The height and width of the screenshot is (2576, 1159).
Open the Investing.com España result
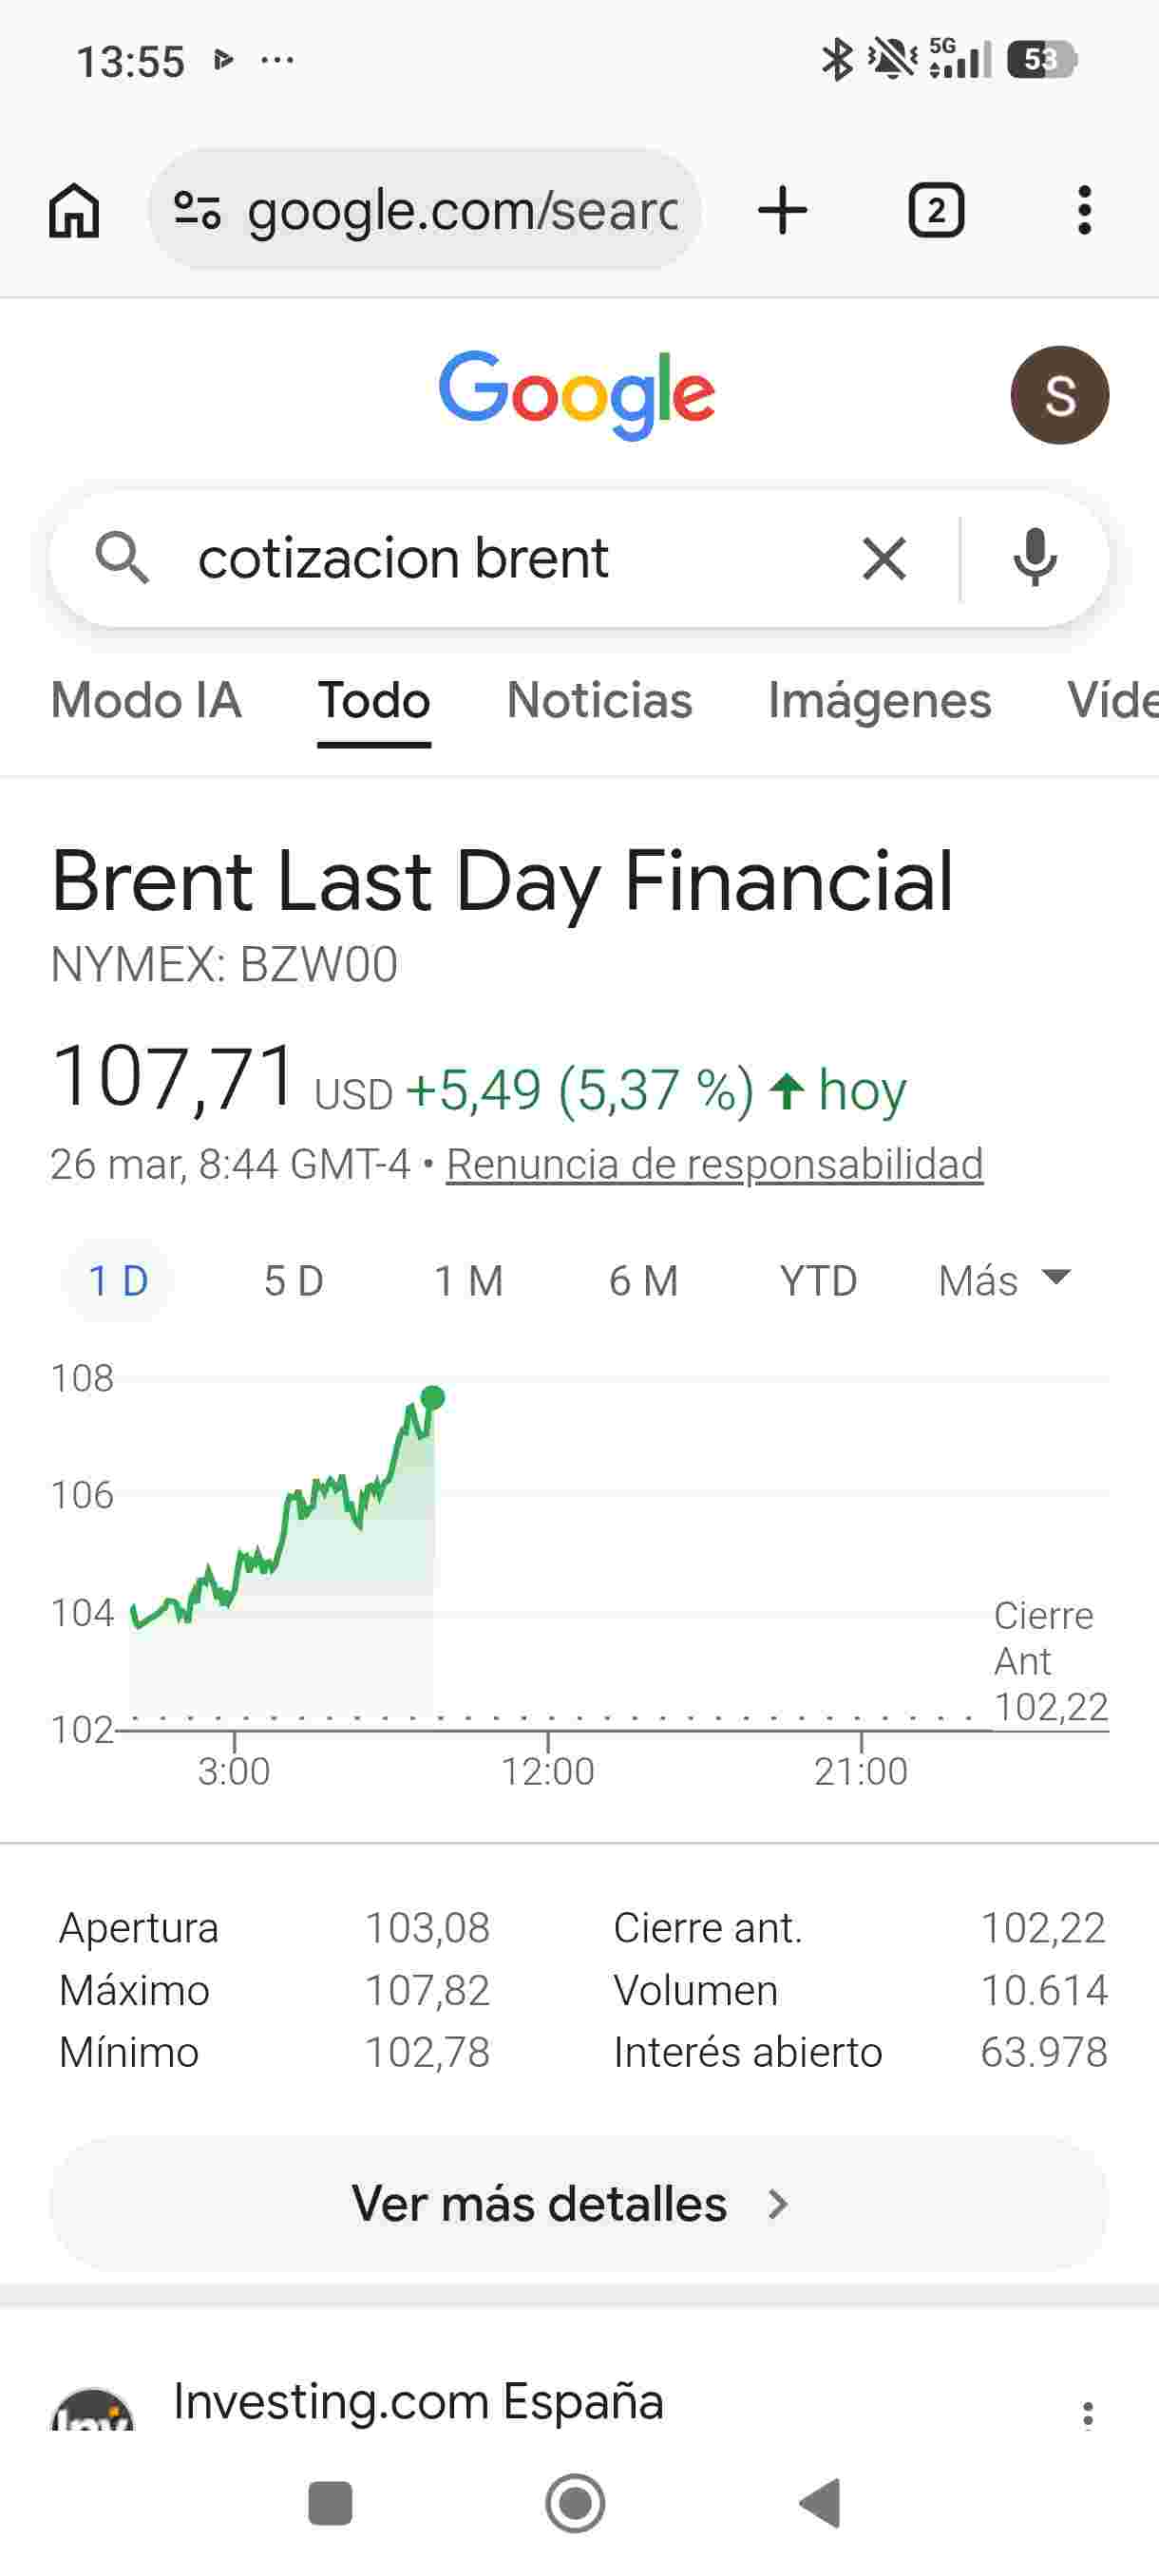pos(418,2402)
